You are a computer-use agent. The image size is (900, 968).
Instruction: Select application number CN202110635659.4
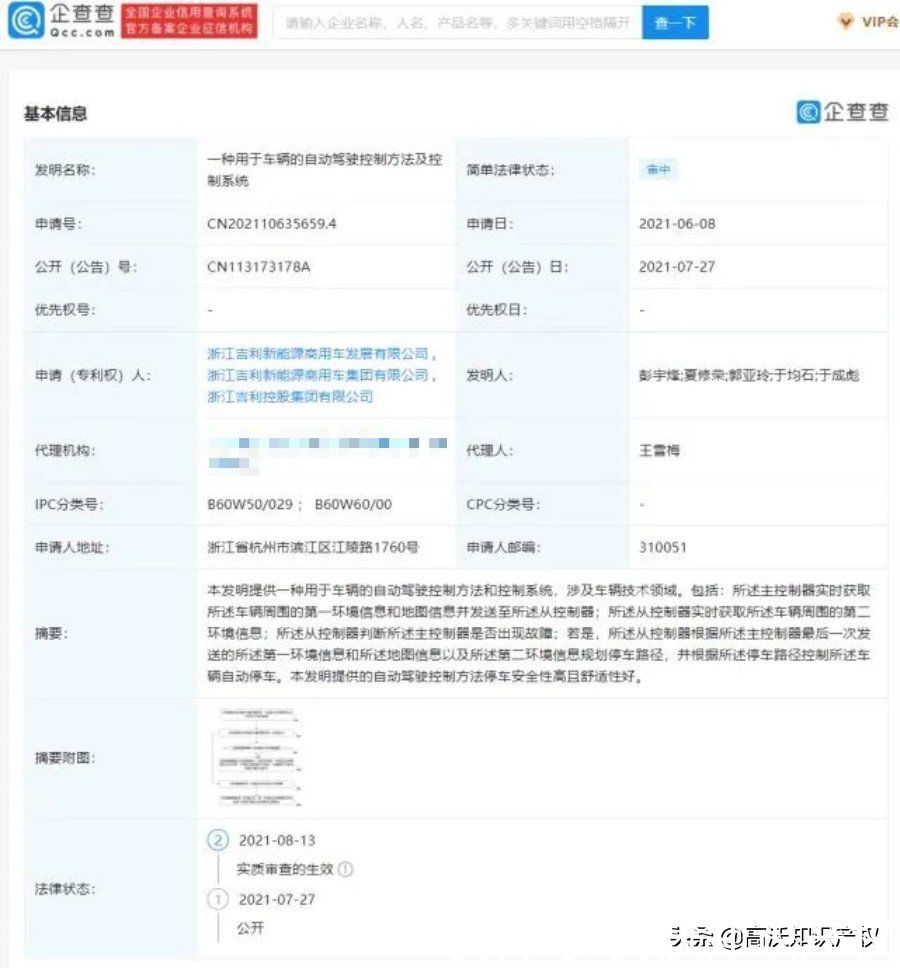coord(272,223)
